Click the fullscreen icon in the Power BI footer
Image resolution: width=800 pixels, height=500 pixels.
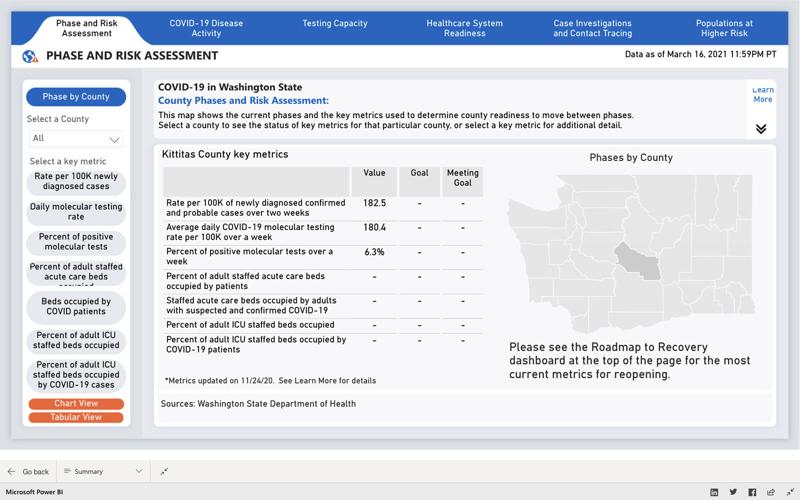click(790, 492)
